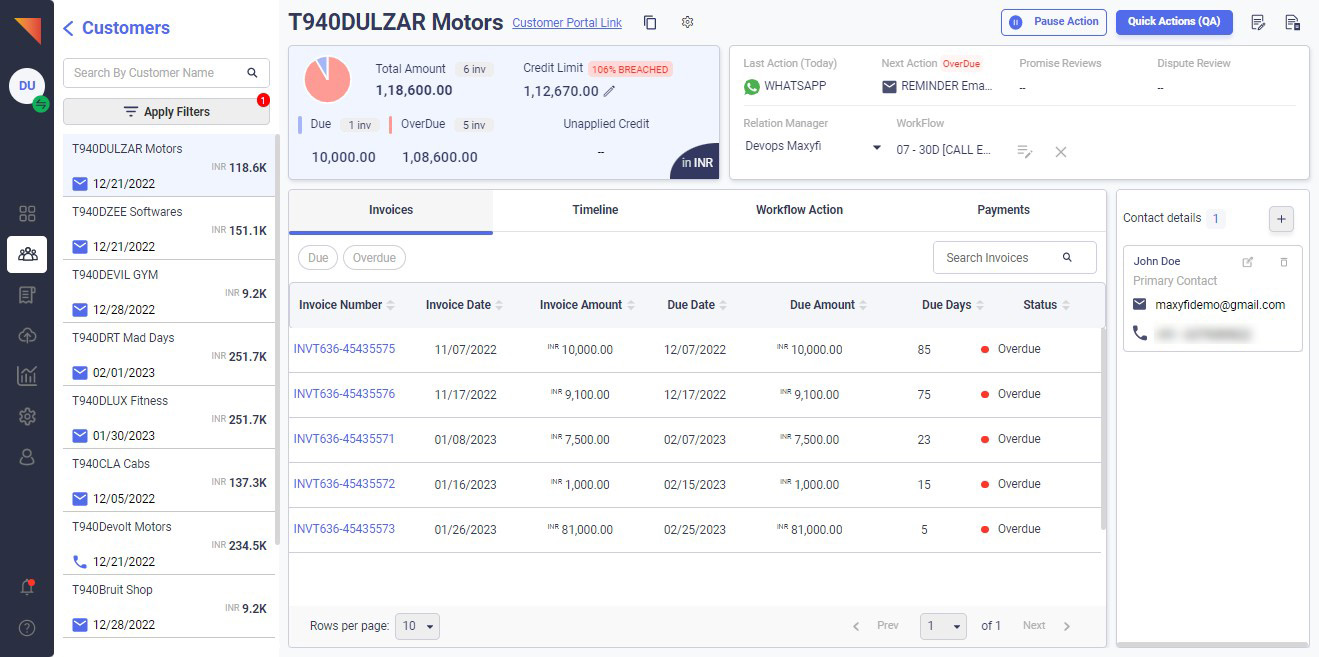Click the Quick Actions (QA) button
1319x657 pixels.
(1174, 22)
